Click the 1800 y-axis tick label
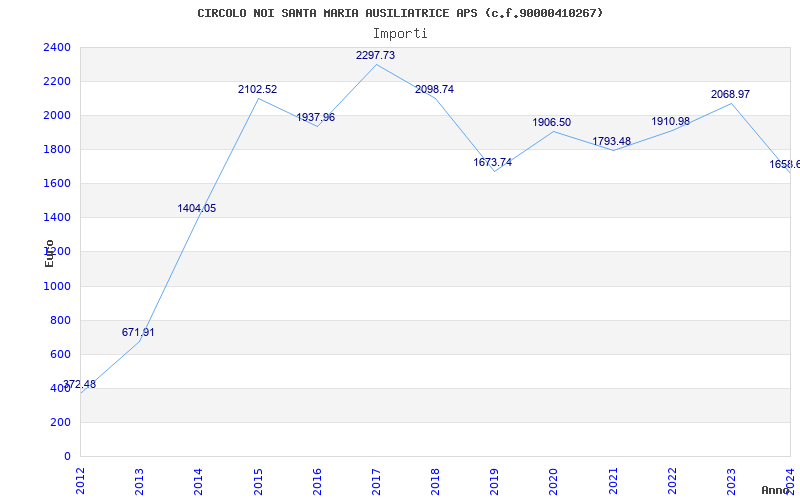800x500 pixels. [57, 149]
